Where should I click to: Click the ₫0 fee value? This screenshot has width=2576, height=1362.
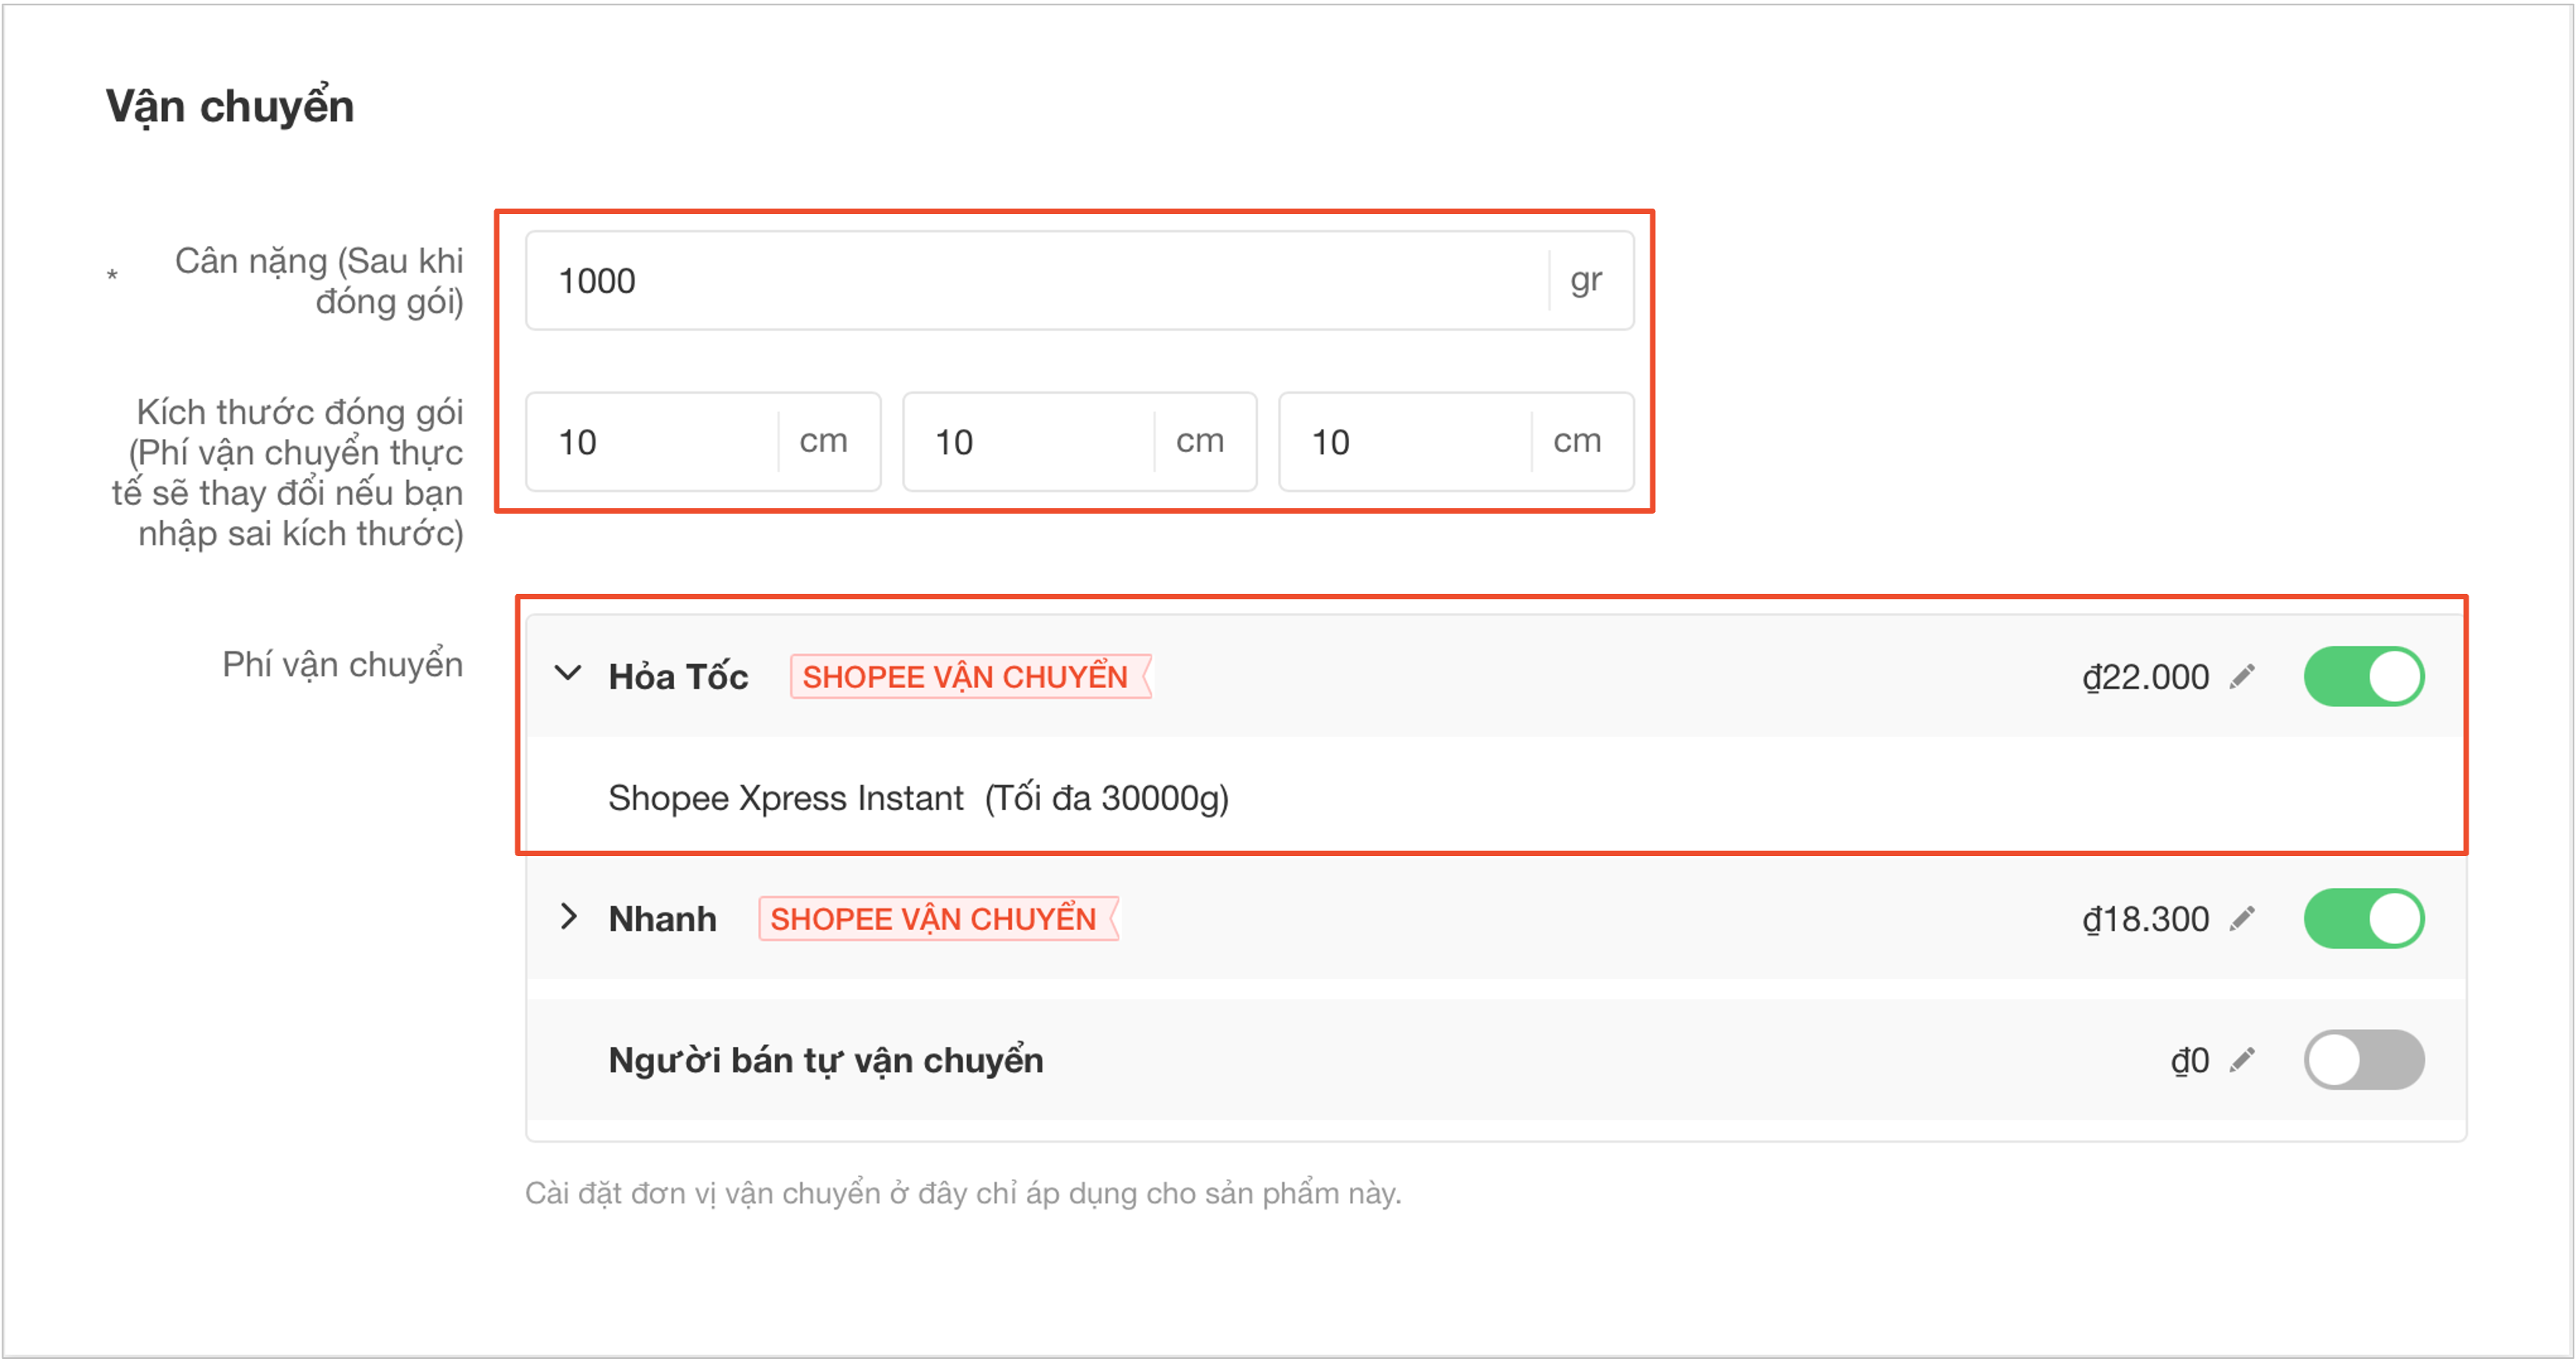click(x=2189, y=1060)
